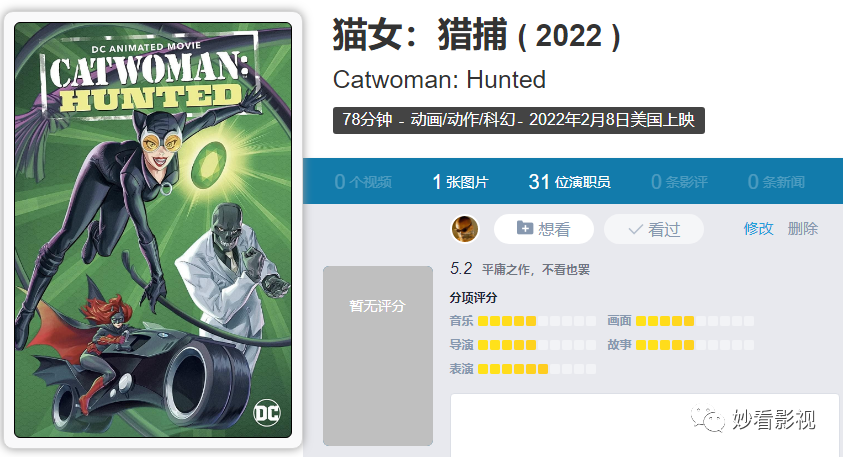Open the 0 条新闻 tab
This screenshot has height=457, width=843.
[776, 182]
